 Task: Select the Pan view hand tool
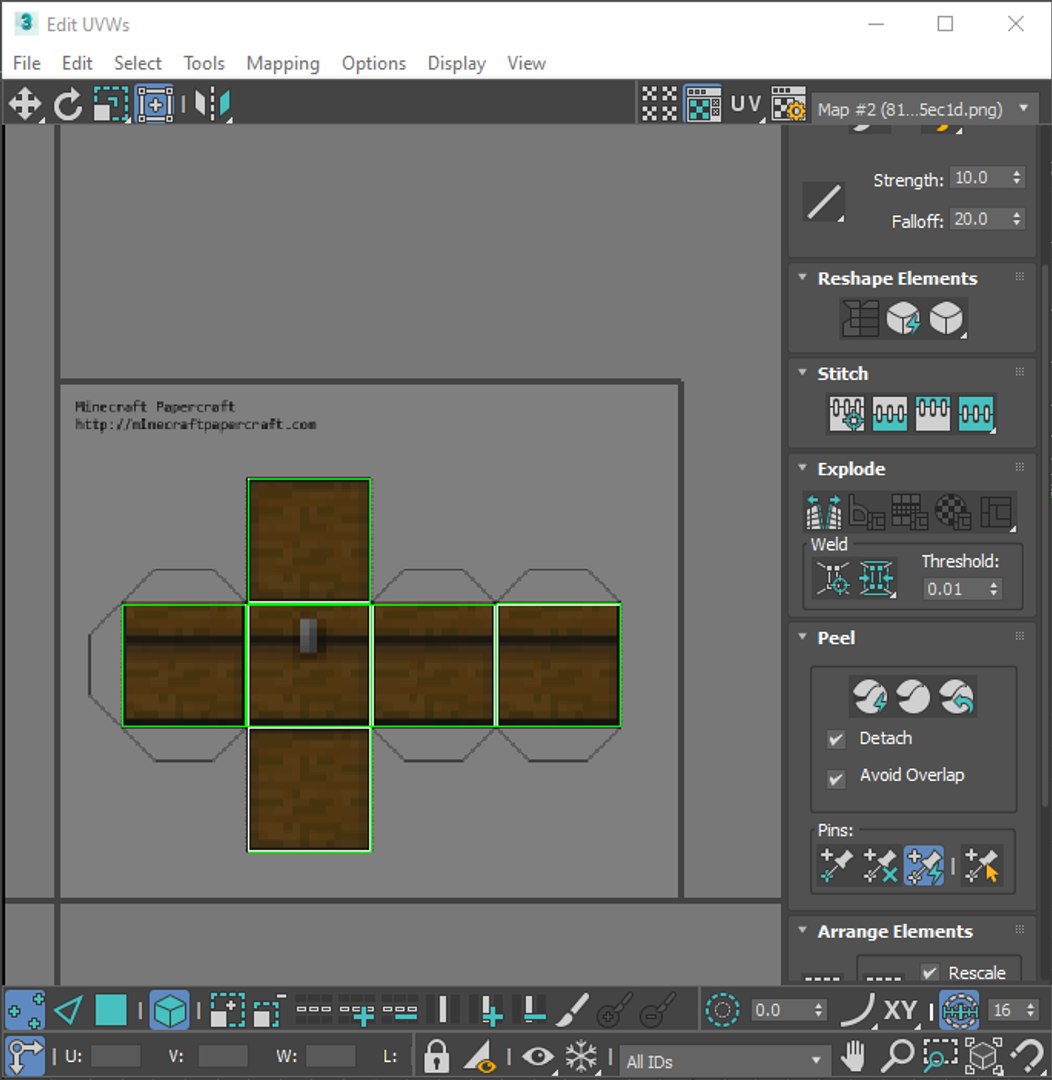854,1055
